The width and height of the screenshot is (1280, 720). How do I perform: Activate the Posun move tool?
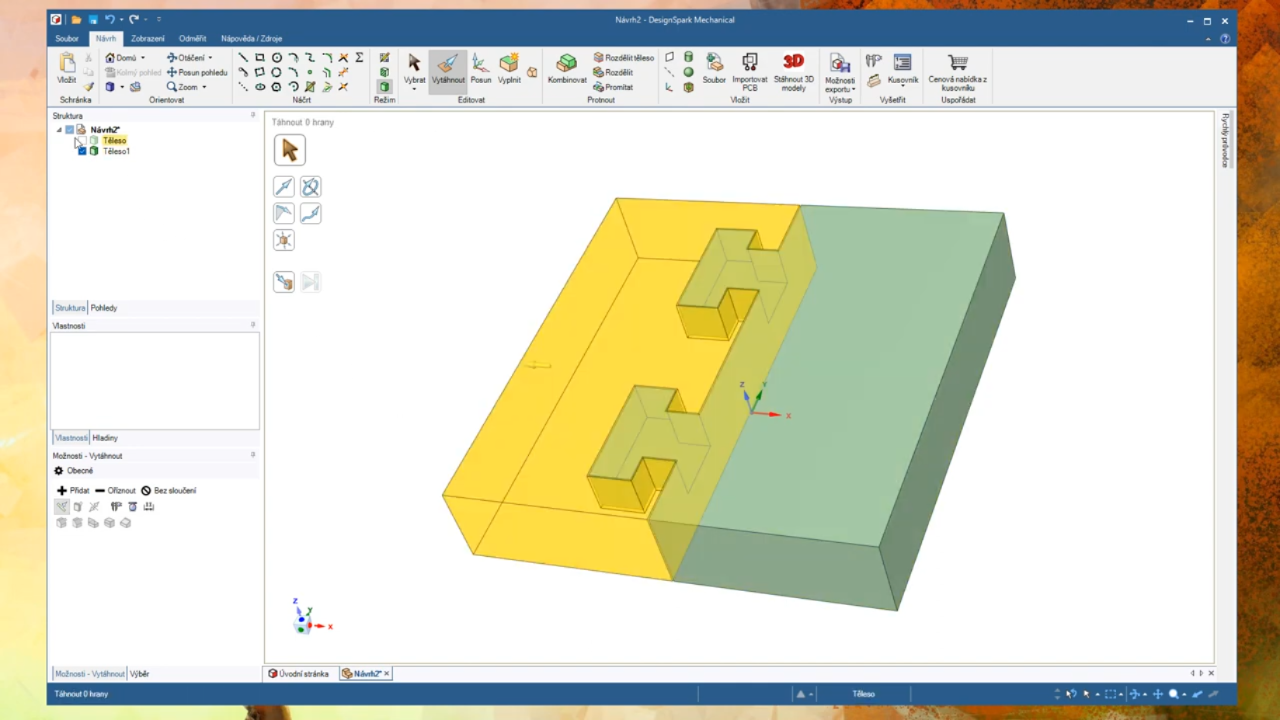click(481, 68)
